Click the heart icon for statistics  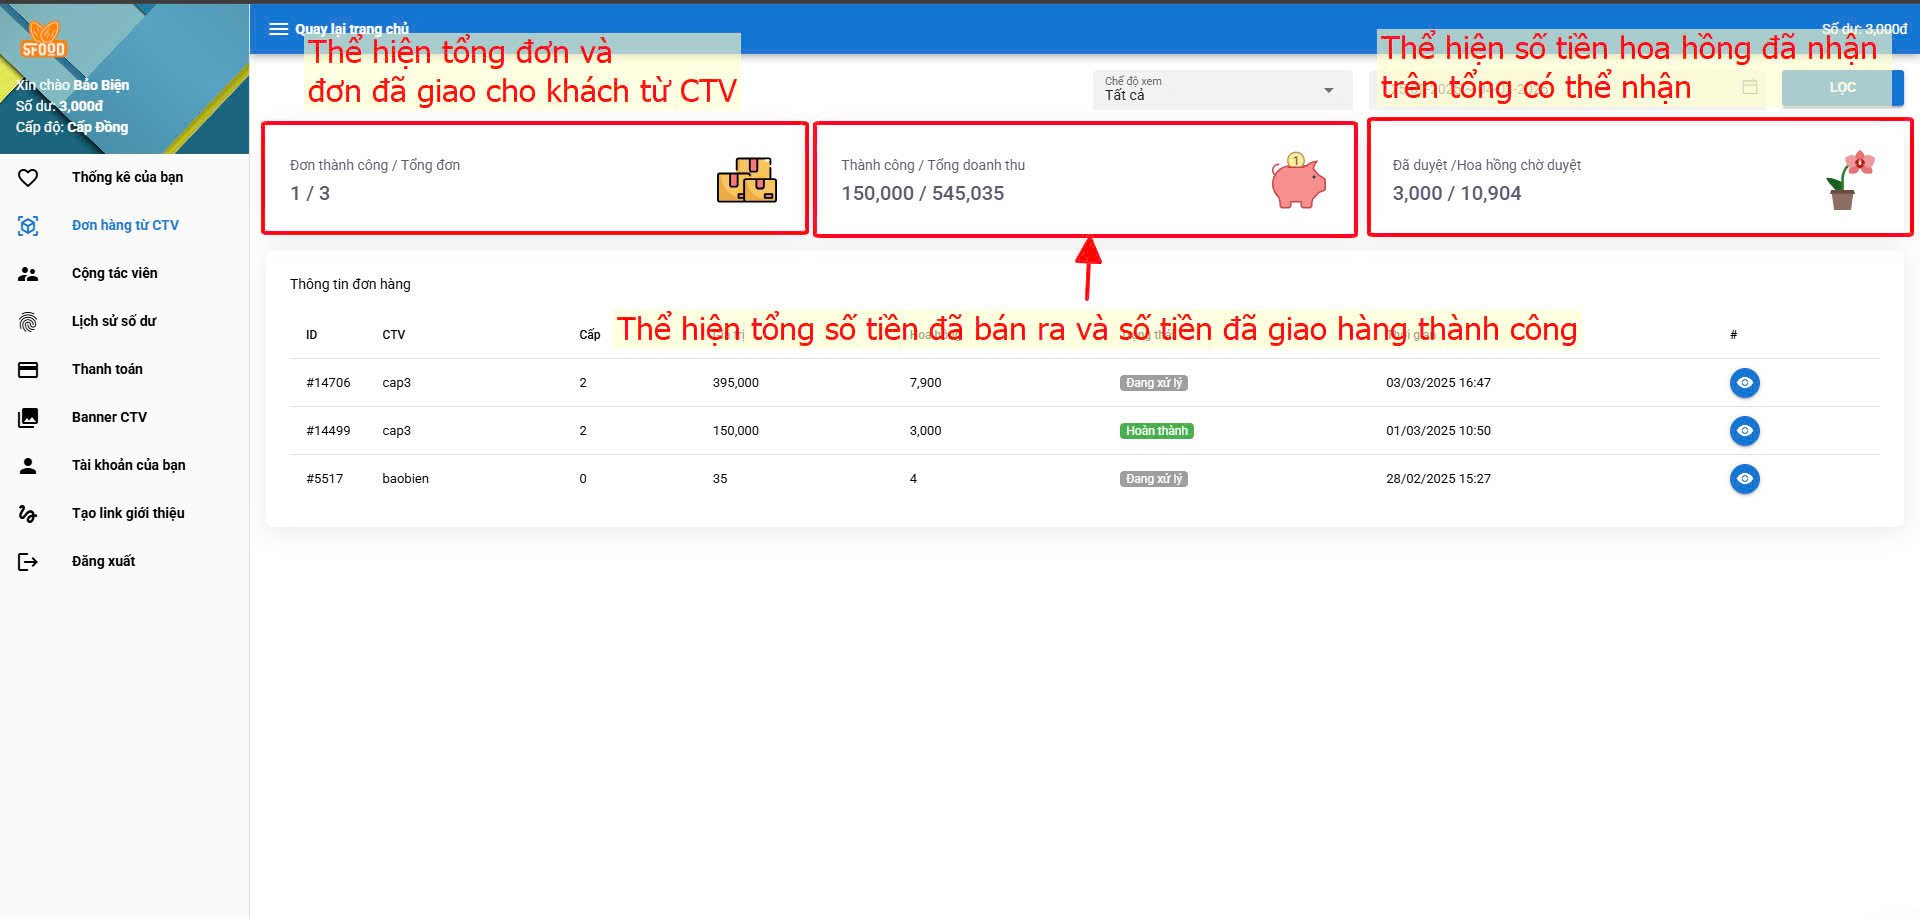pyautogui.click(x=28, y=178)
